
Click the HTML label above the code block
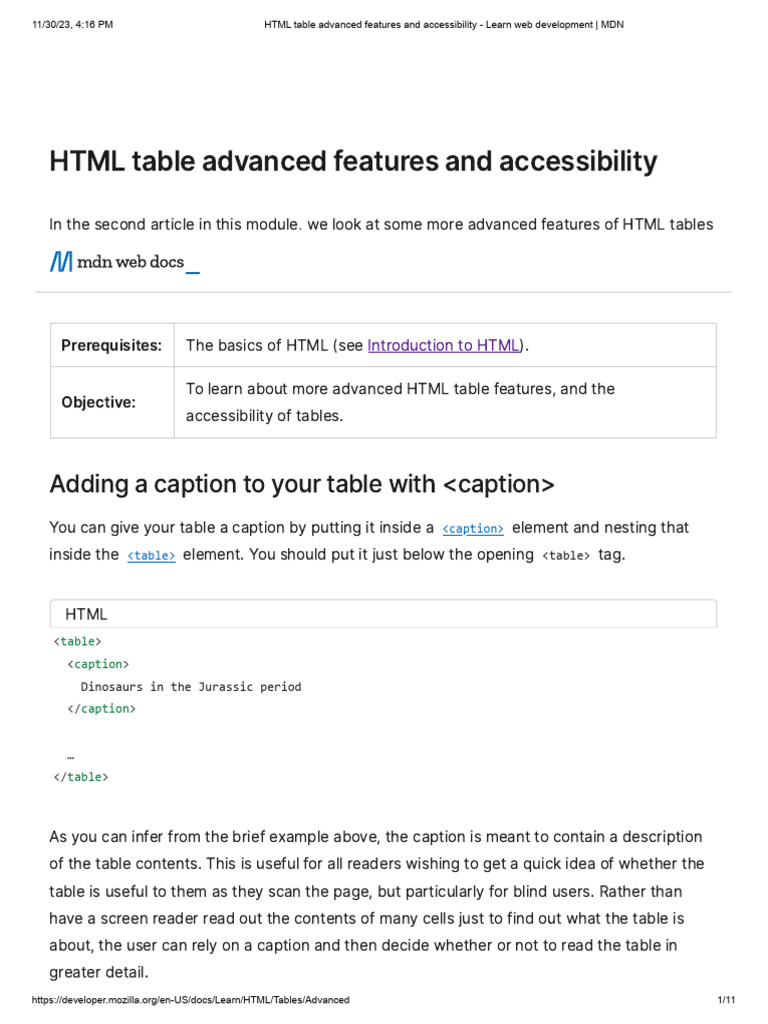point(86,614)
